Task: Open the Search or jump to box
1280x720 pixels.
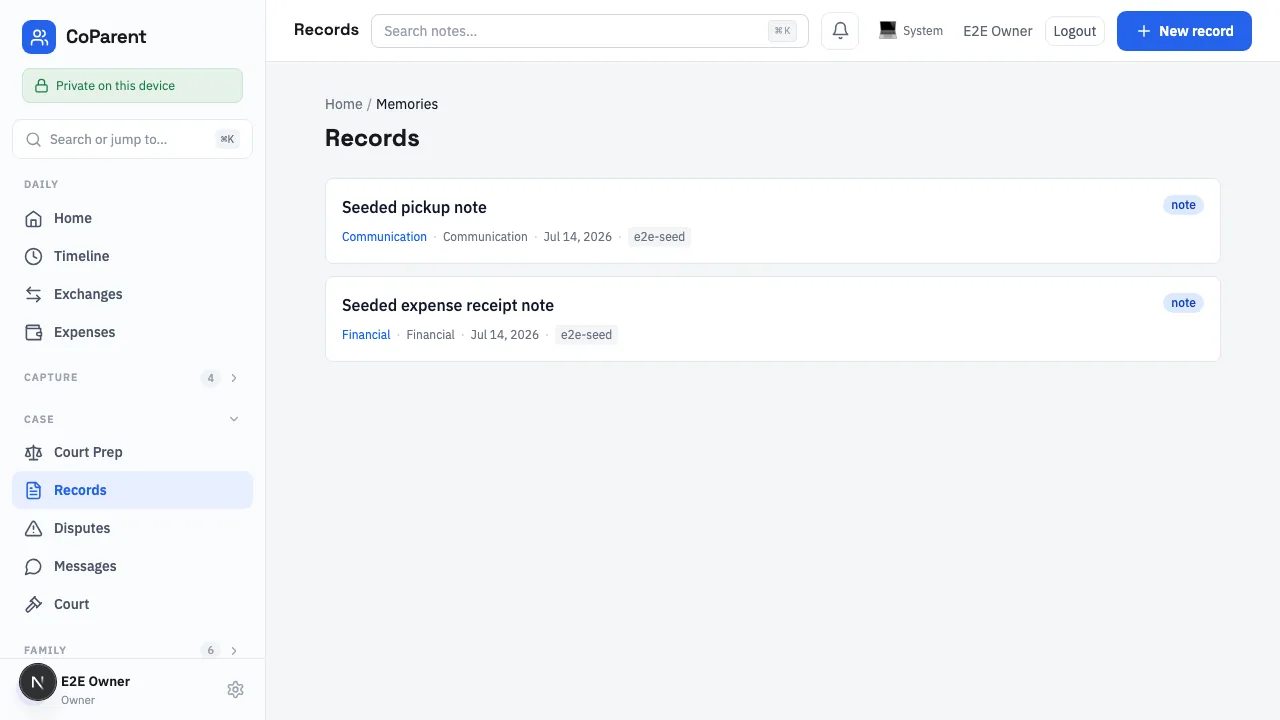Action: (132, 139)
